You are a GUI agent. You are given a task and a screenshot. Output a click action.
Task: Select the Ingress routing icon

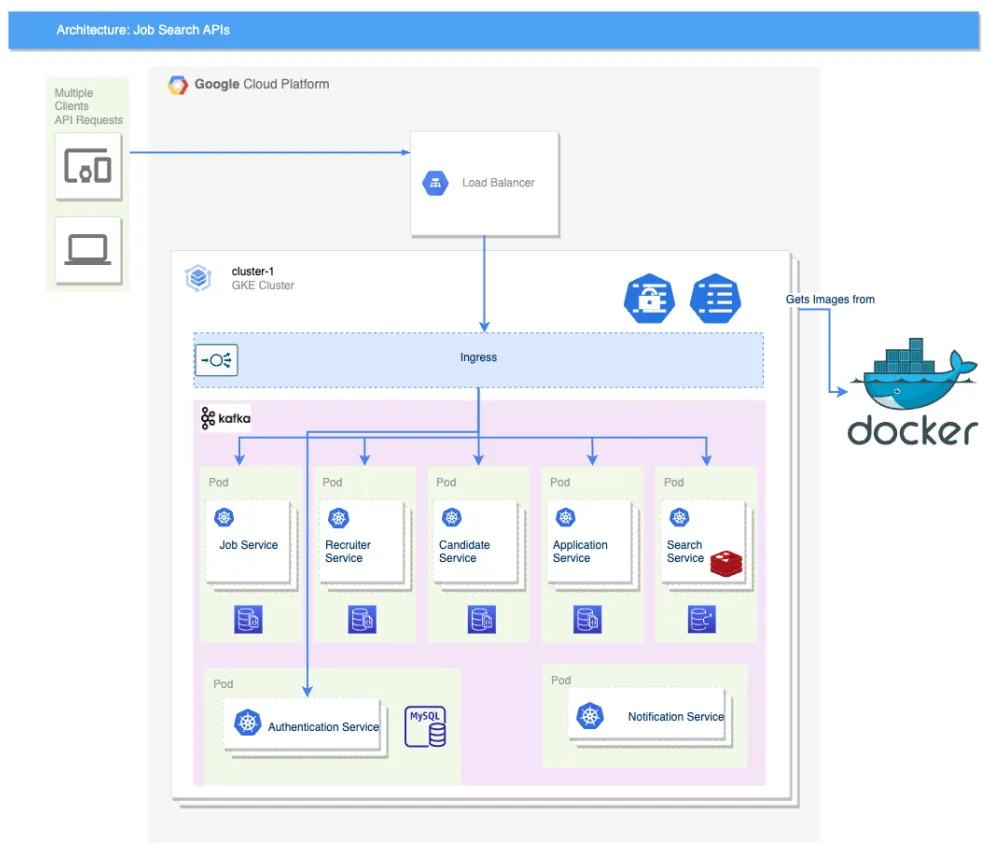217,360
